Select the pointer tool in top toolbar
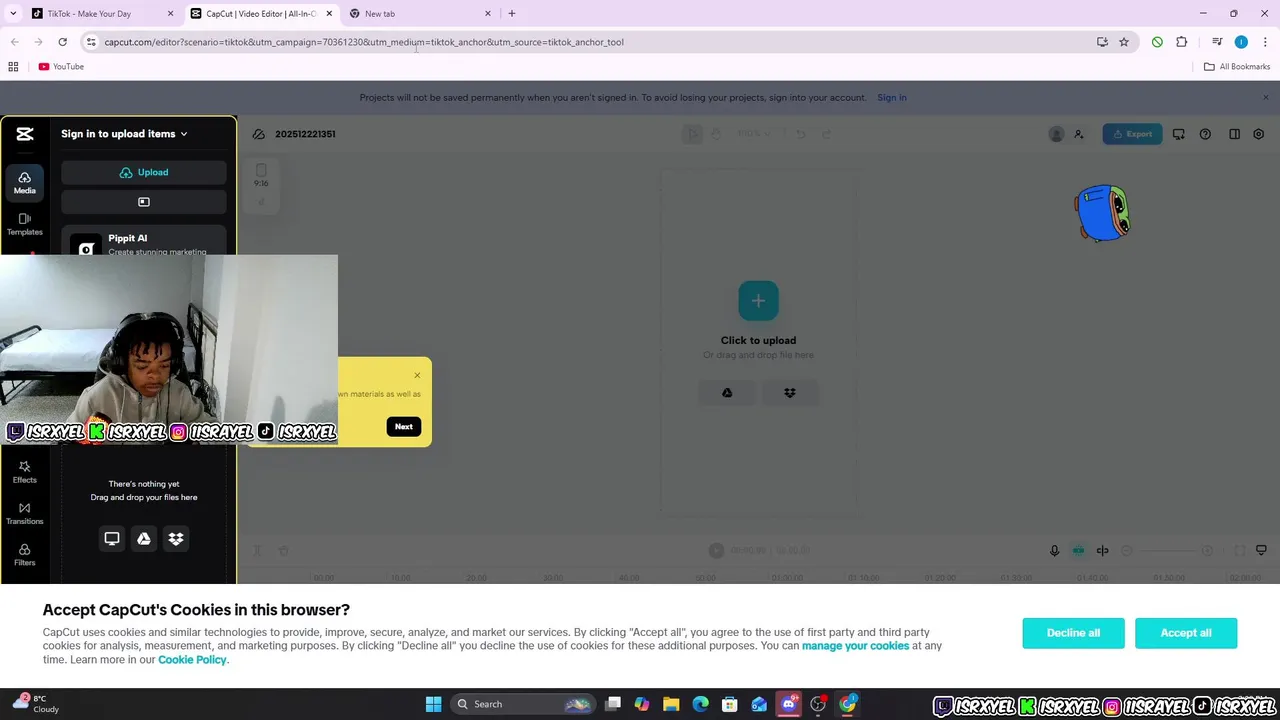This screenshot has height=720, width=1280. coord(692,134)
